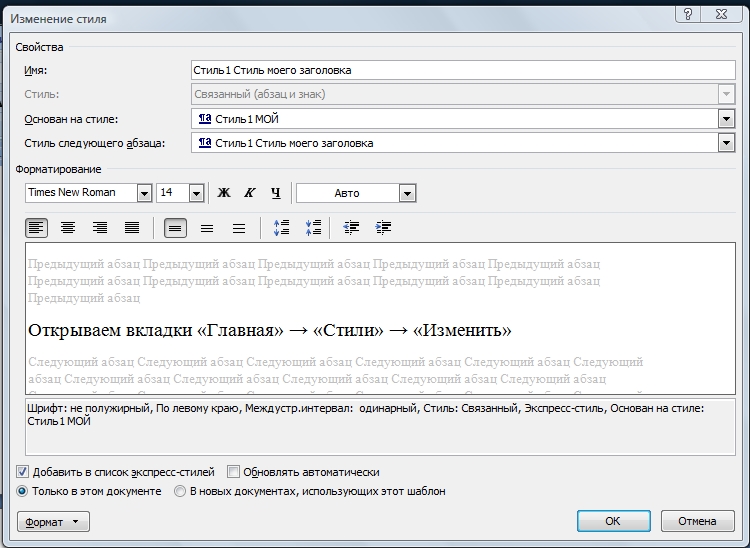Toggle underline formatting (Ч) button
Image resolution: width=750 pixels, height=548 pixels.
pyautogui.click(x=276, y=193)
